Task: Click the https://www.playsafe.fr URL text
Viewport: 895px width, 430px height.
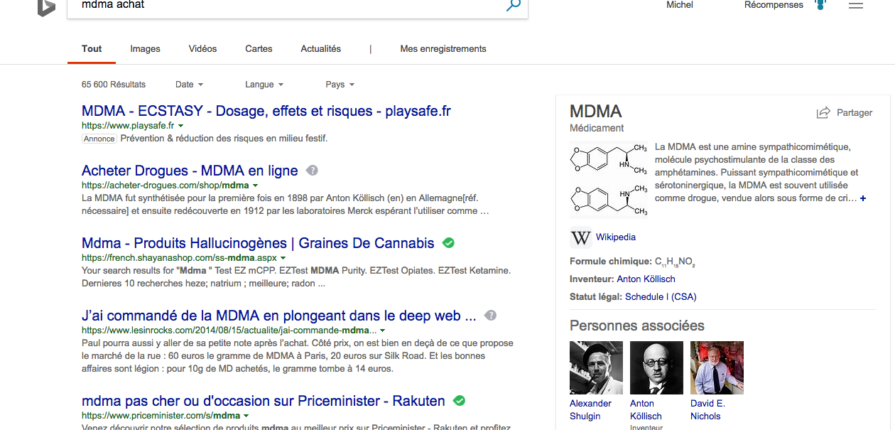Action: [128, 126]
